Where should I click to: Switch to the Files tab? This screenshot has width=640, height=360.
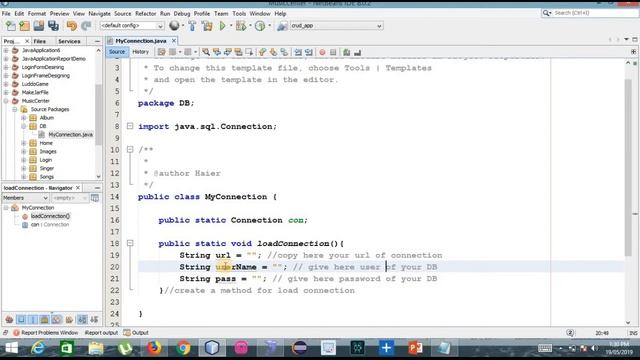[40, 41]
